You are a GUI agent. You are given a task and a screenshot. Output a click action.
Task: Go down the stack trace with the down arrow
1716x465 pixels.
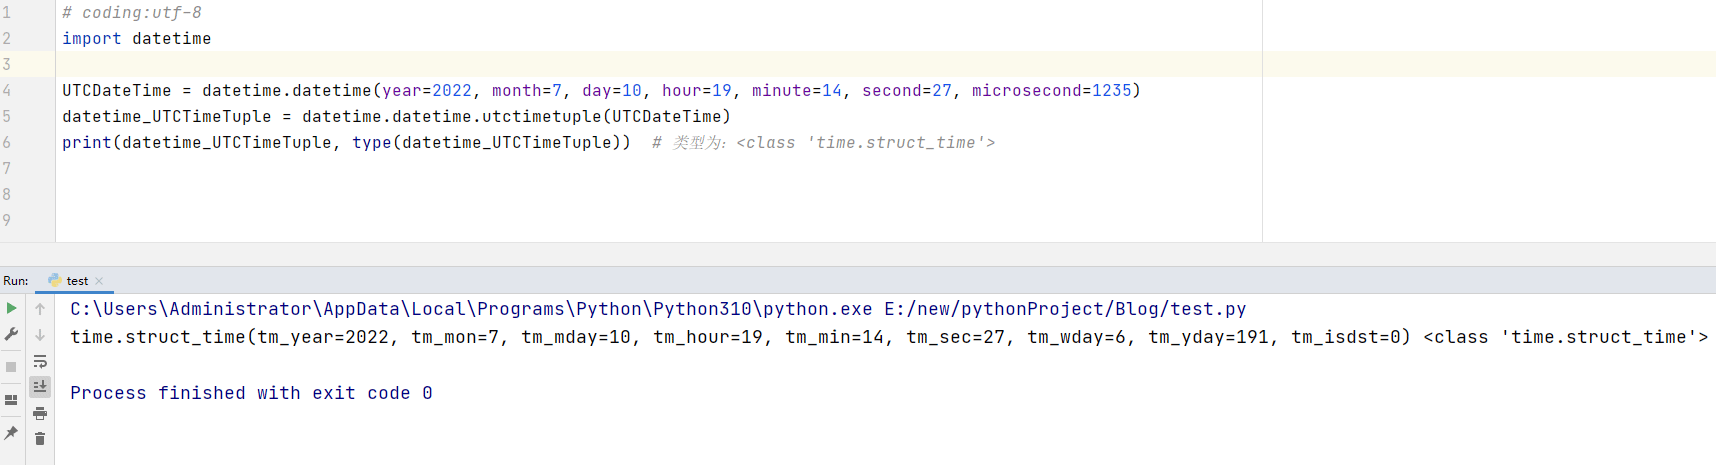click(x=40, y=335)
